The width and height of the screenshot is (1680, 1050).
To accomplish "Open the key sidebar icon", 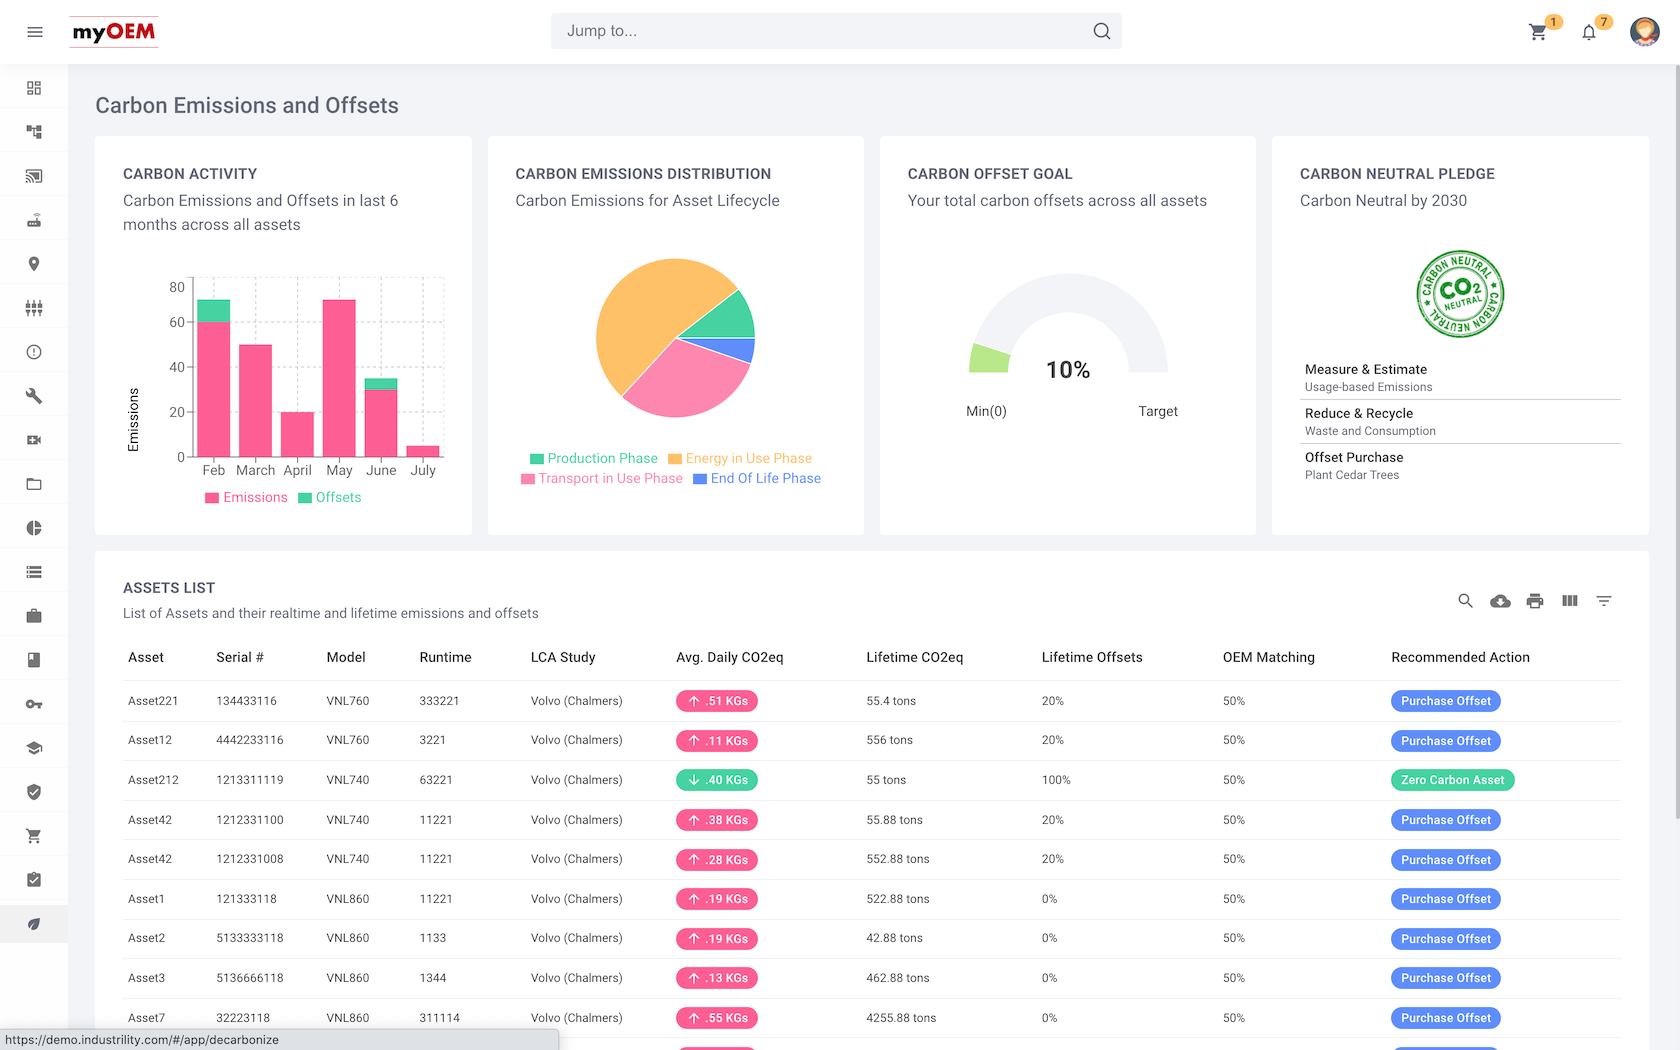I will click(34, 704).
